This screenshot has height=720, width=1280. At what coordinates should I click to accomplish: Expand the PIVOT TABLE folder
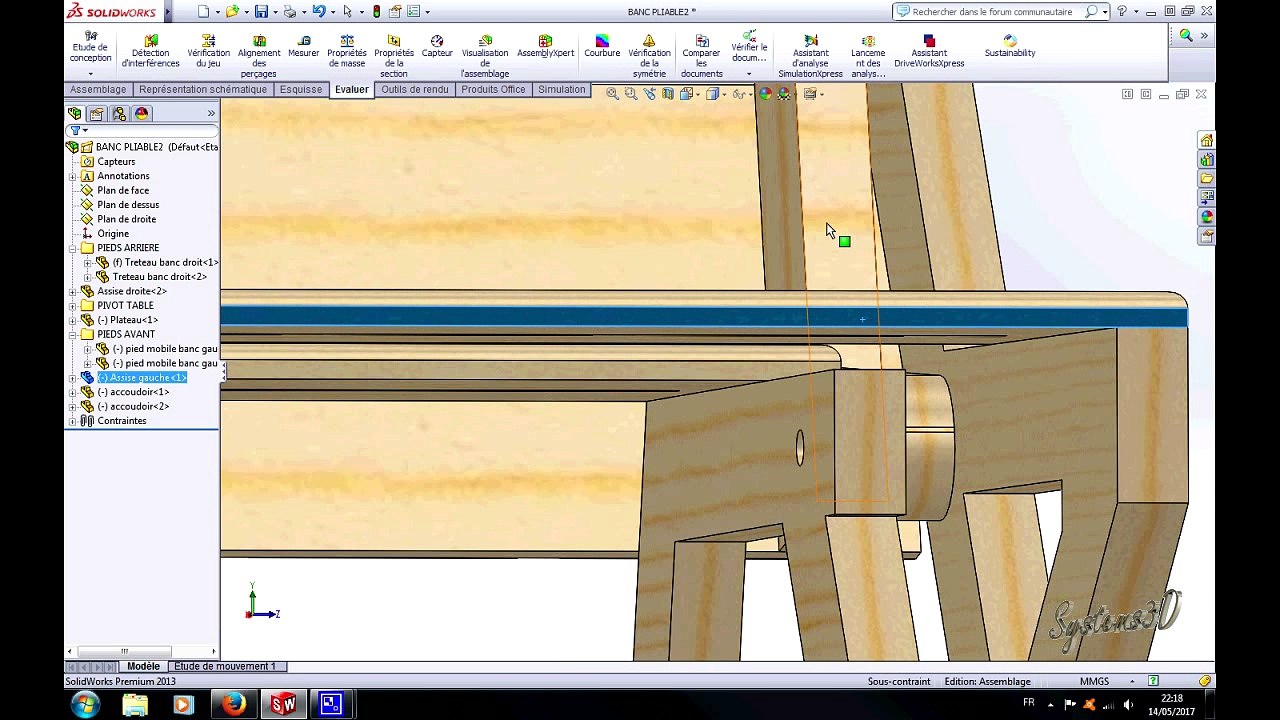[73, 306]
